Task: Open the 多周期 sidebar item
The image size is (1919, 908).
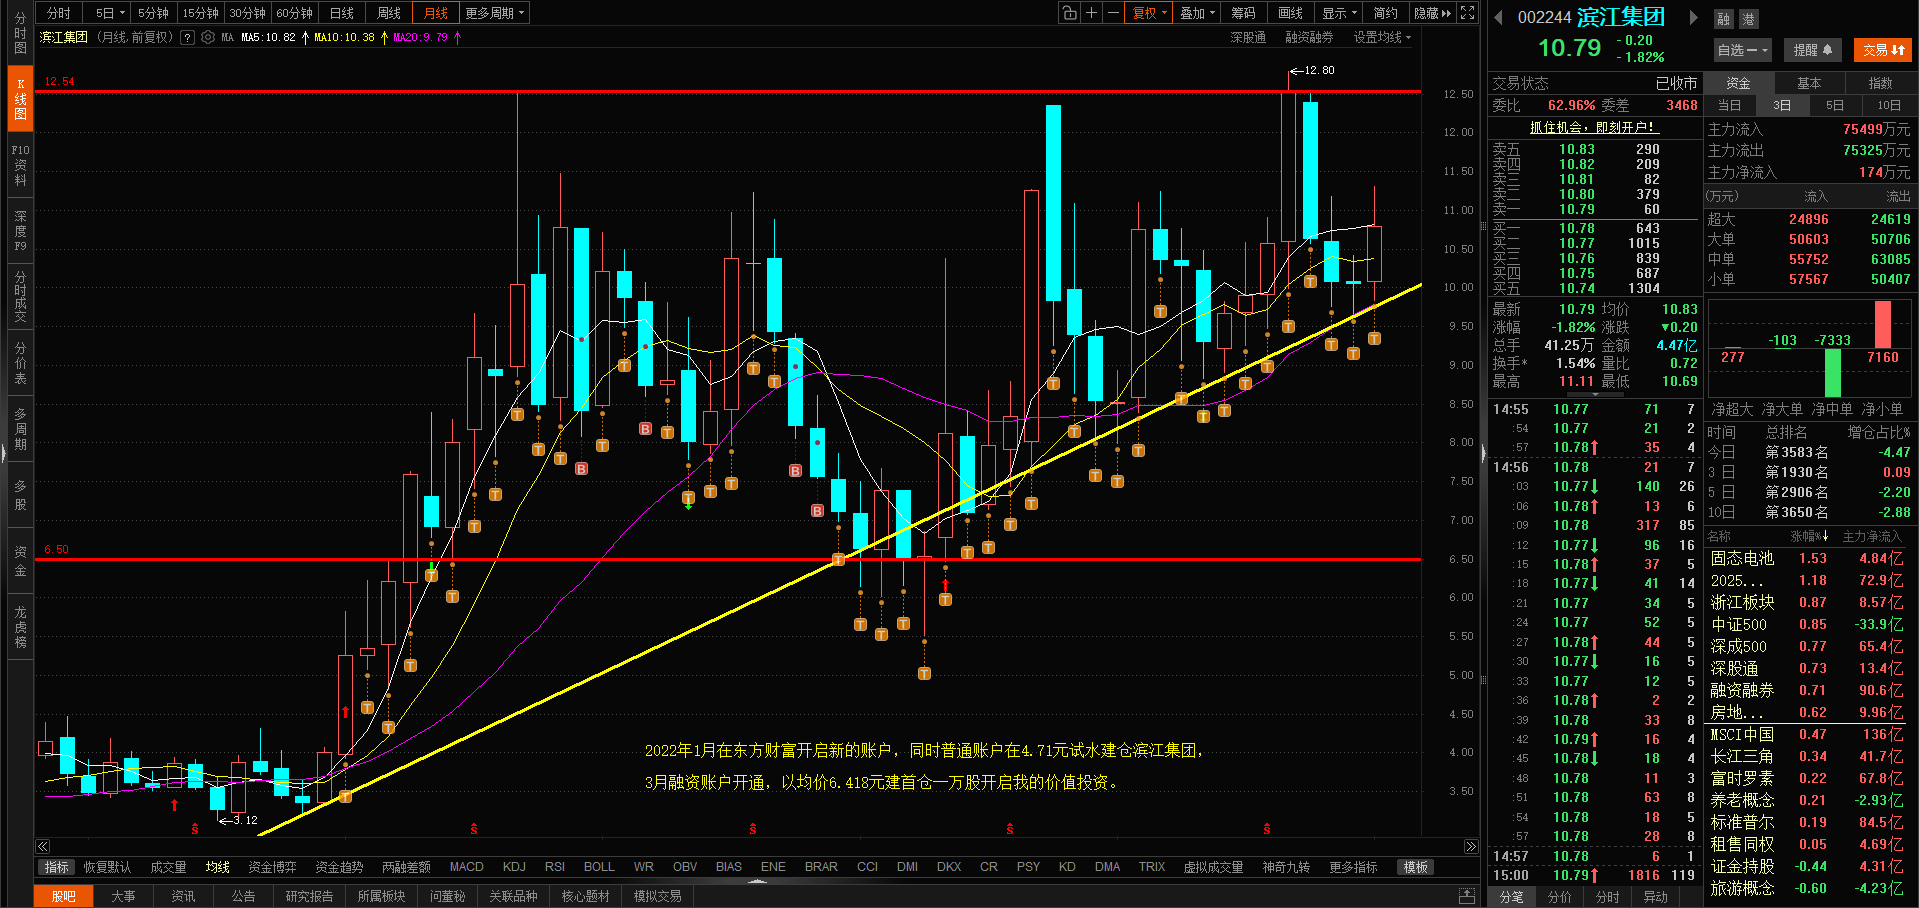Action: tap(20, 429)
